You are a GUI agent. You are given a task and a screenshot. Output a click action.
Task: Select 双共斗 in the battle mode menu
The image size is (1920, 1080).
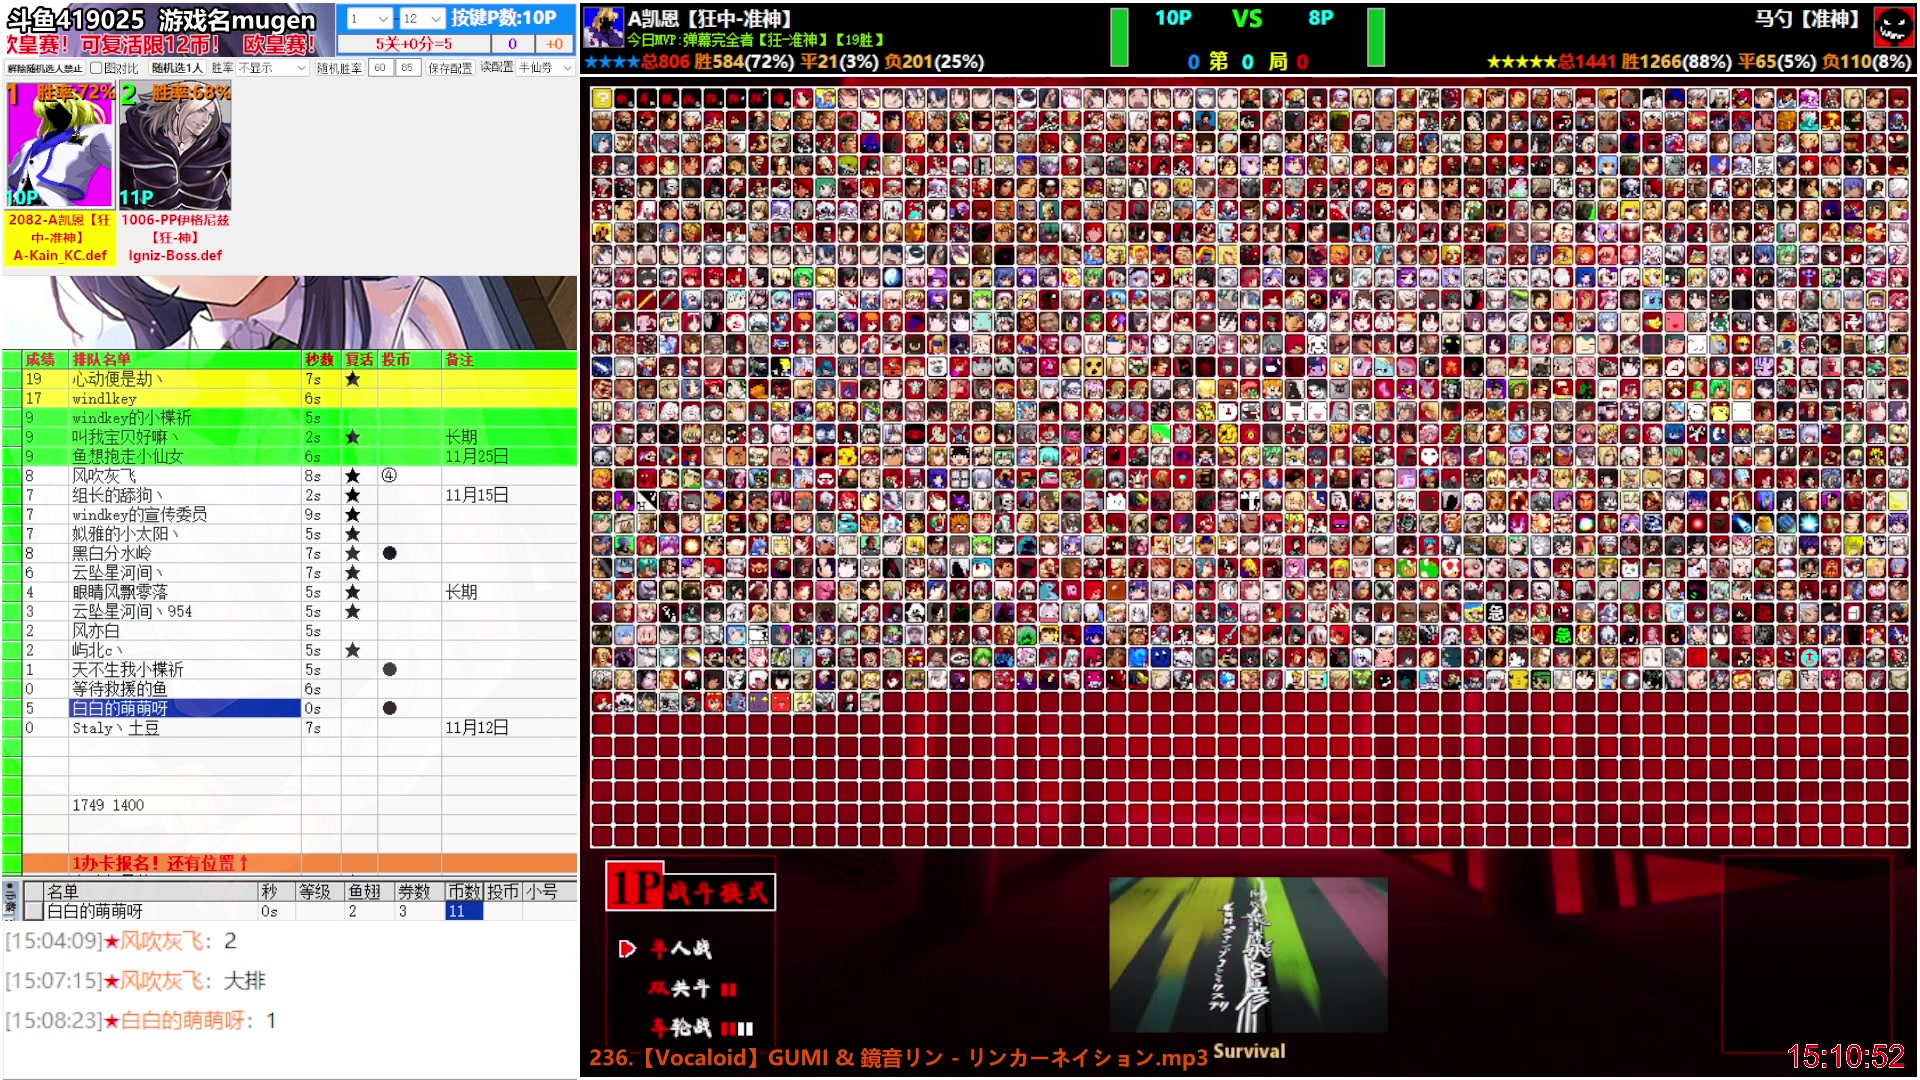pyautogui.click(x=679, y=989)
